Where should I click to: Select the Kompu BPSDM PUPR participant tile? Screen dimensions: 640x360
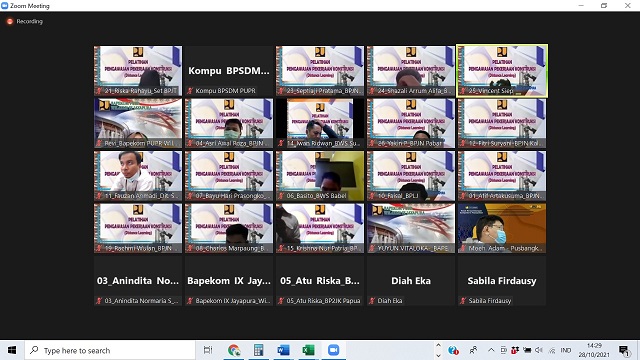[x=229, y=71]
